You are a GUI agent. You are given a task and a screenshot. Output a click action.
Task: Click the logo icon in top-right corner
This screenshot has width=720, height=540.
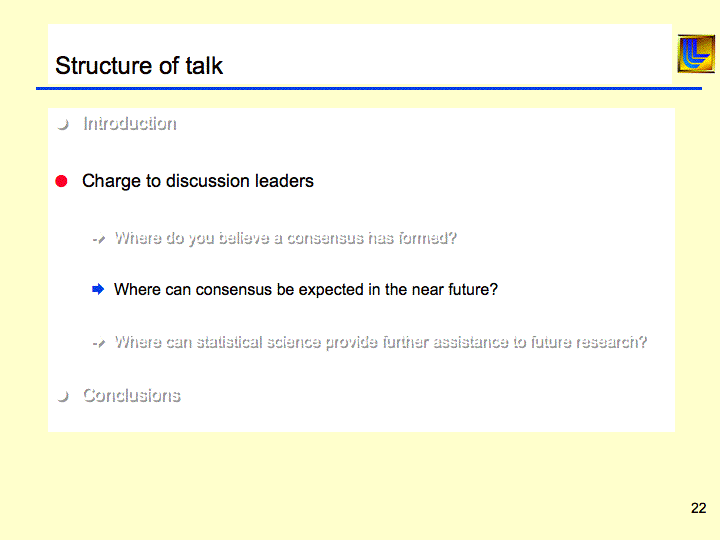click(x=695, y=54)
